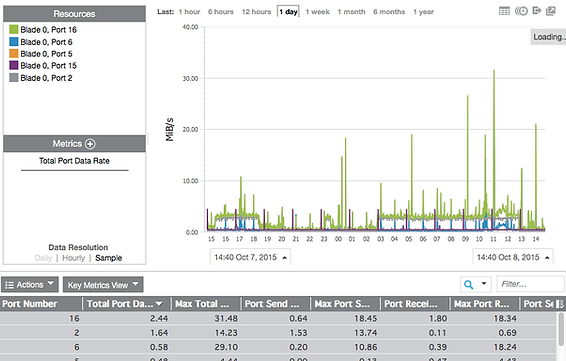Click the Filter input field
Screen dimensions: 566x361
[530, 284]
